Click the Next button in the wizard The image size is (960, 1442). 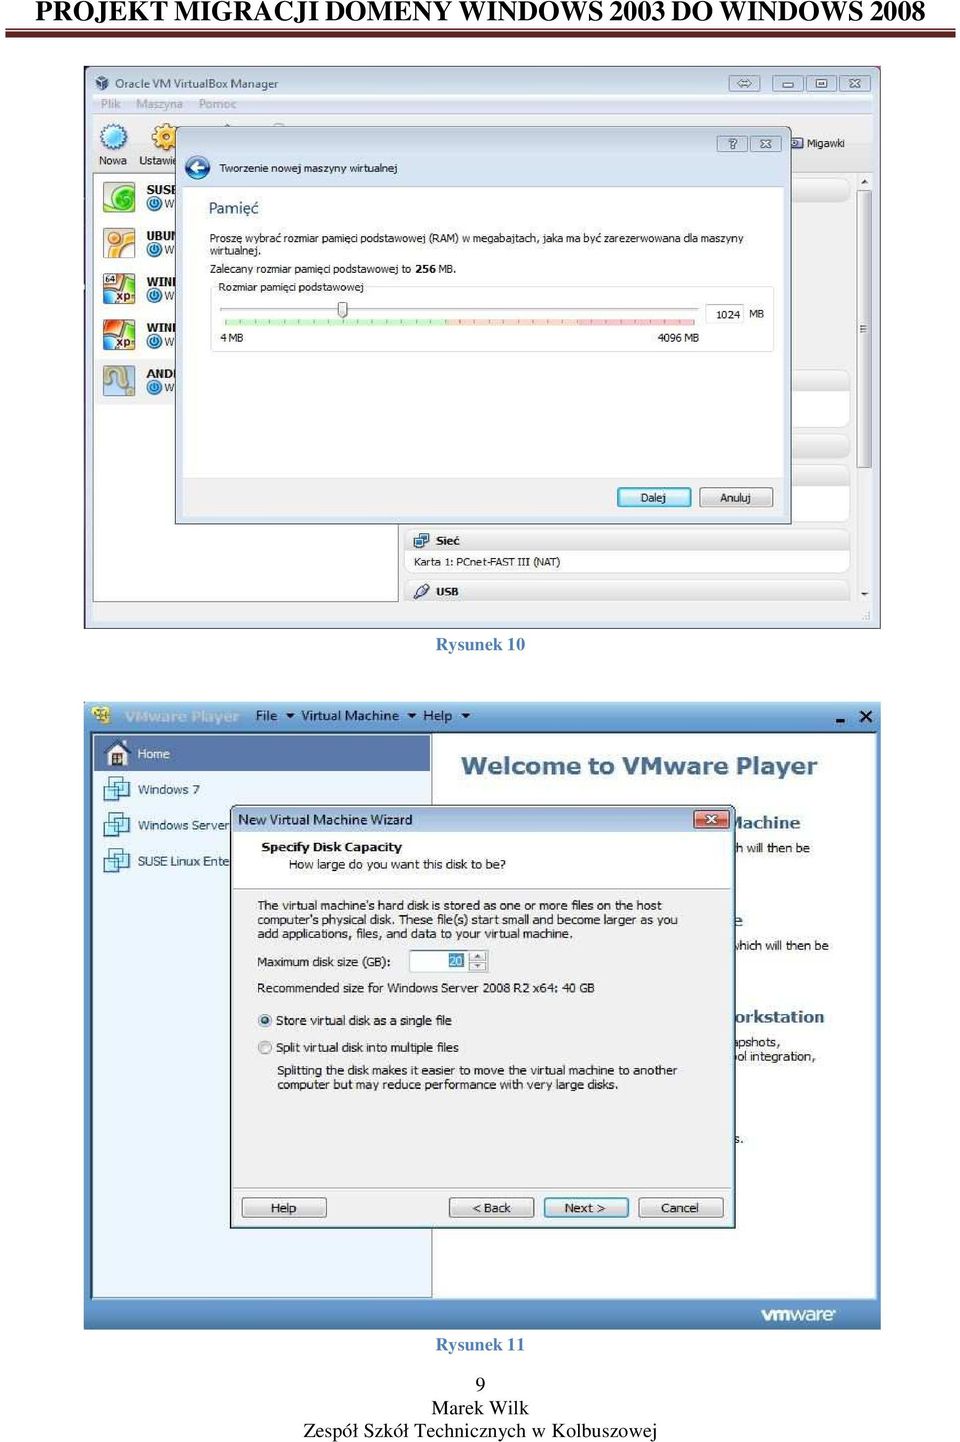[586, 1208]
